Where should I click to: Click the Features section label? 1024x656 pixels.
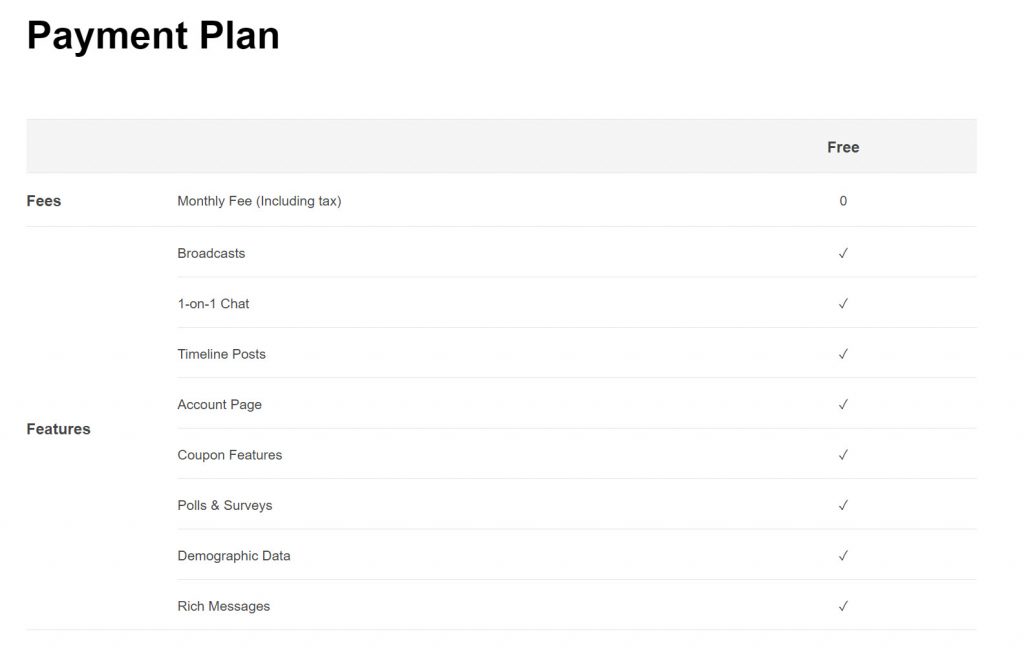58,429
